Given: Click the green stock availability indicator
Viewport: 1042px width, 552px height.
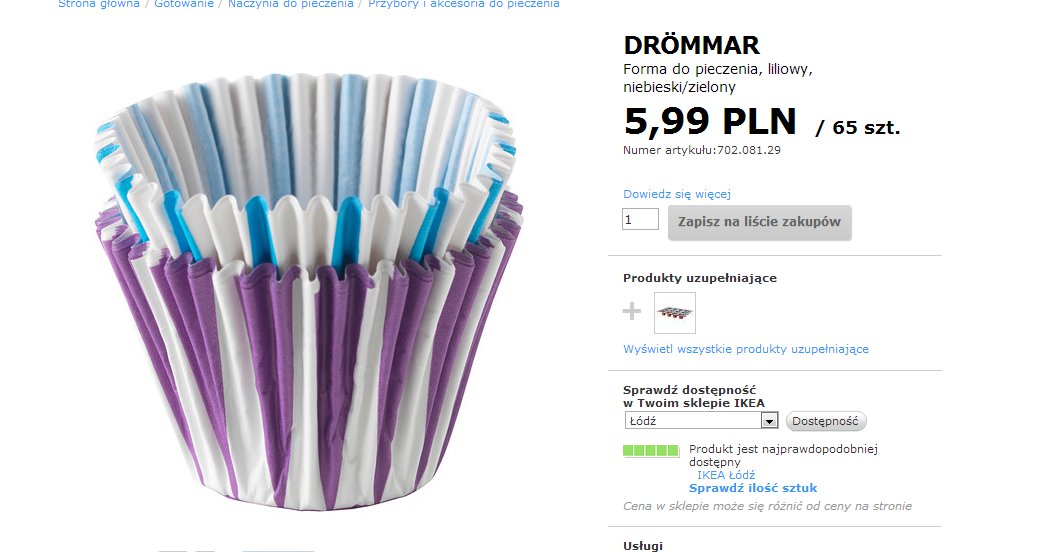Looking at the screenshot, I should pyautogui.click(x=650, y=451).
